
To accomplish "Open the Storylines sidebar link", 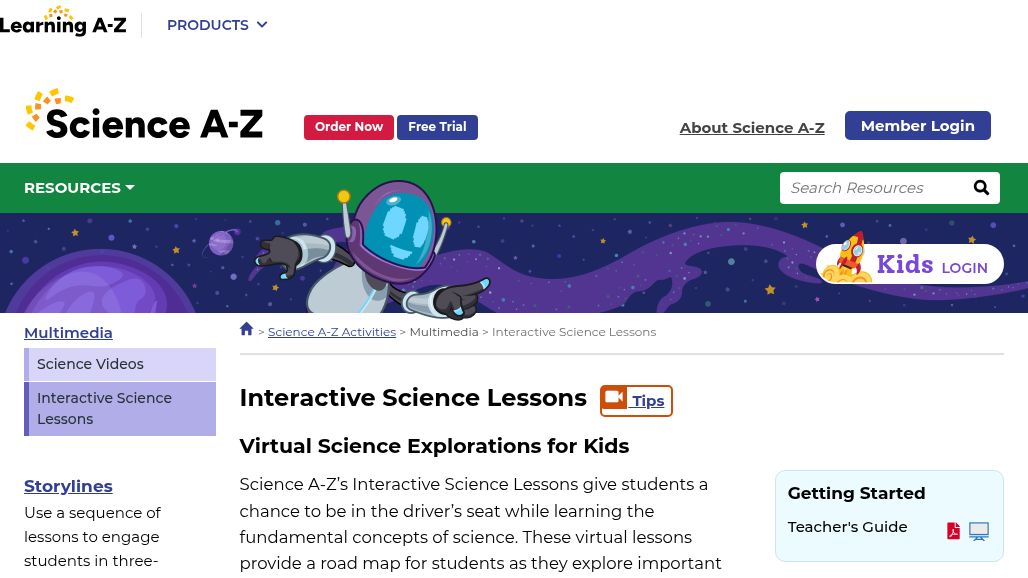I will 68,486.
